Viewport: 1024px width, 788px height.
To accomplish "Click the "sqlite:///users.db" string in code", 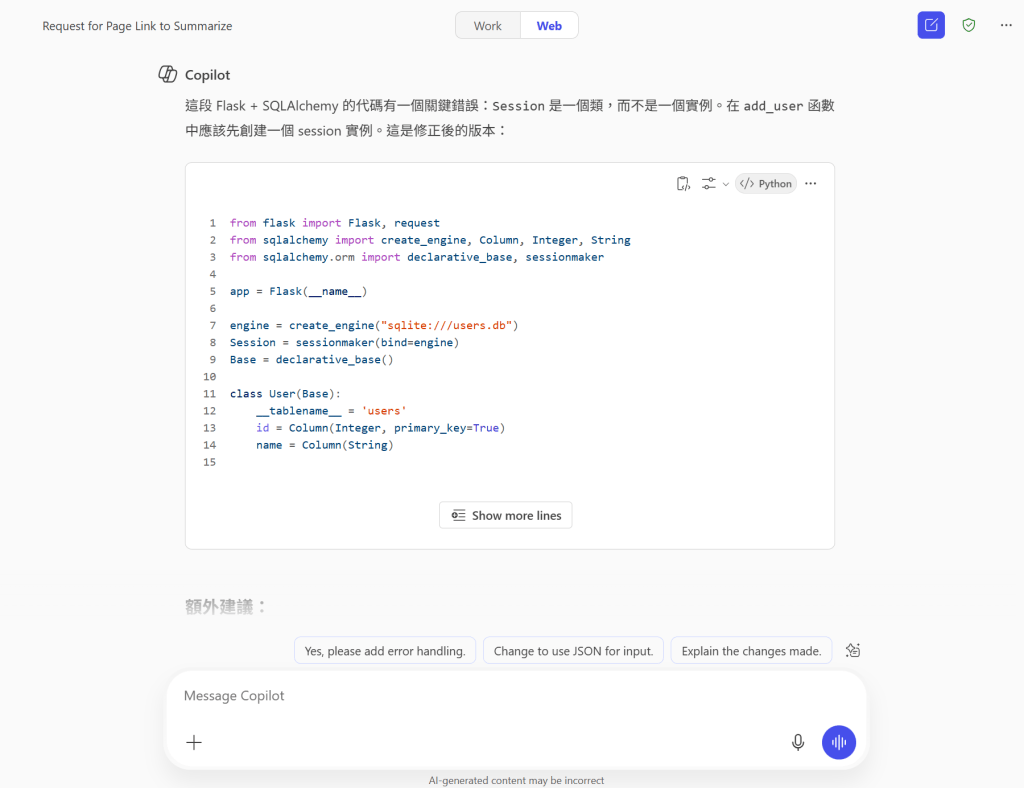I will [x=446, y=325].
